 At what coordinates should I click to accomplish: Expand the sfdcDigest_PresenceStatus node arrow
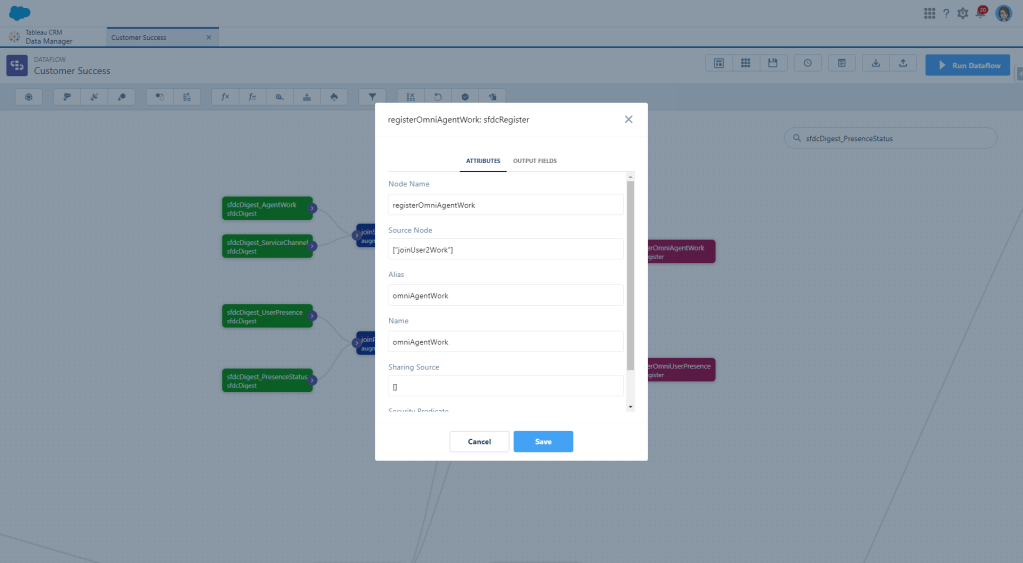[x=312, y=379]
